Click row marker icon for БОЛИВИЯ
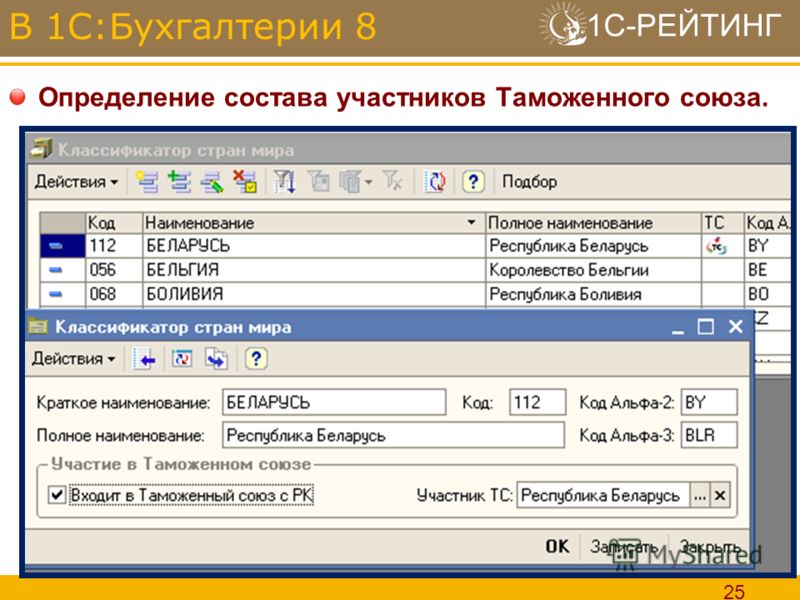Image resolution: width=800 pixels, height=600 pixels. pos(56,294)
